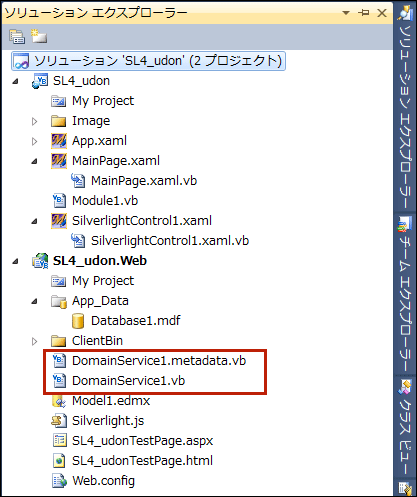This screenshot has height=497, width=417.
Task: Expand the Image folder
Action: tap(34, 121)
